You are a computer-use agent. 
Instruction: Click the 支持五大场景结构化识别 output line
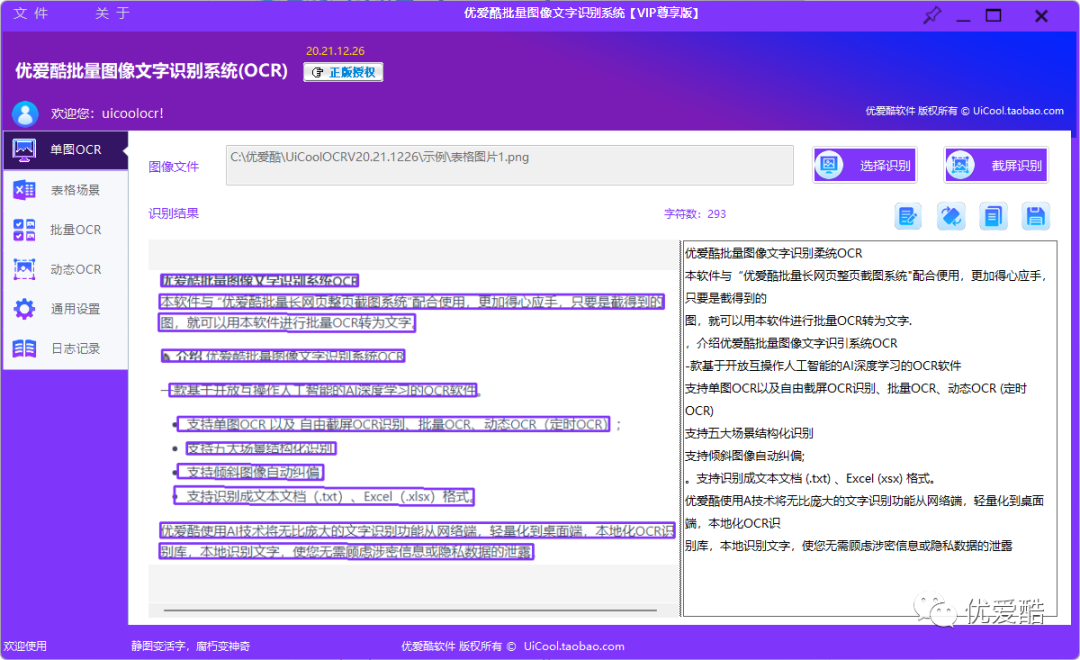point(749,433)
